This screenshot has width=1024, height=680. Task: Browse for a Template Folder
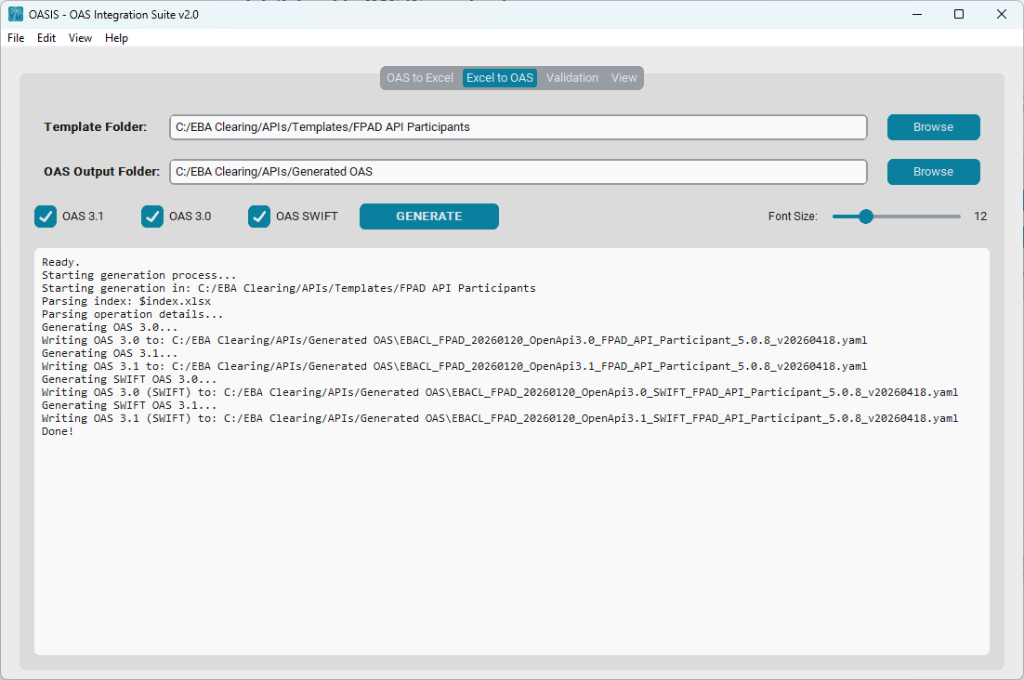click(932, 127)
